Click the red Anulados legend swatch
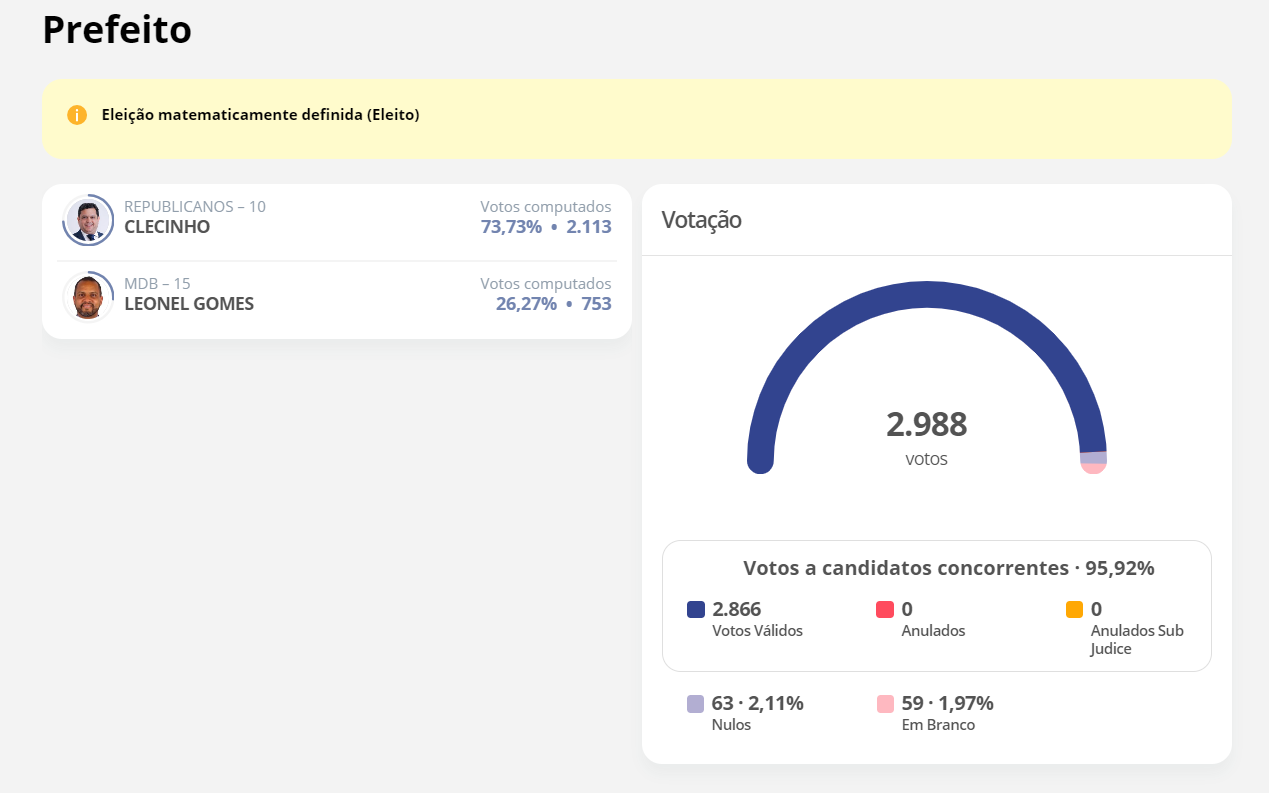This screenshot has width=1269, height=793. (885, 609)
